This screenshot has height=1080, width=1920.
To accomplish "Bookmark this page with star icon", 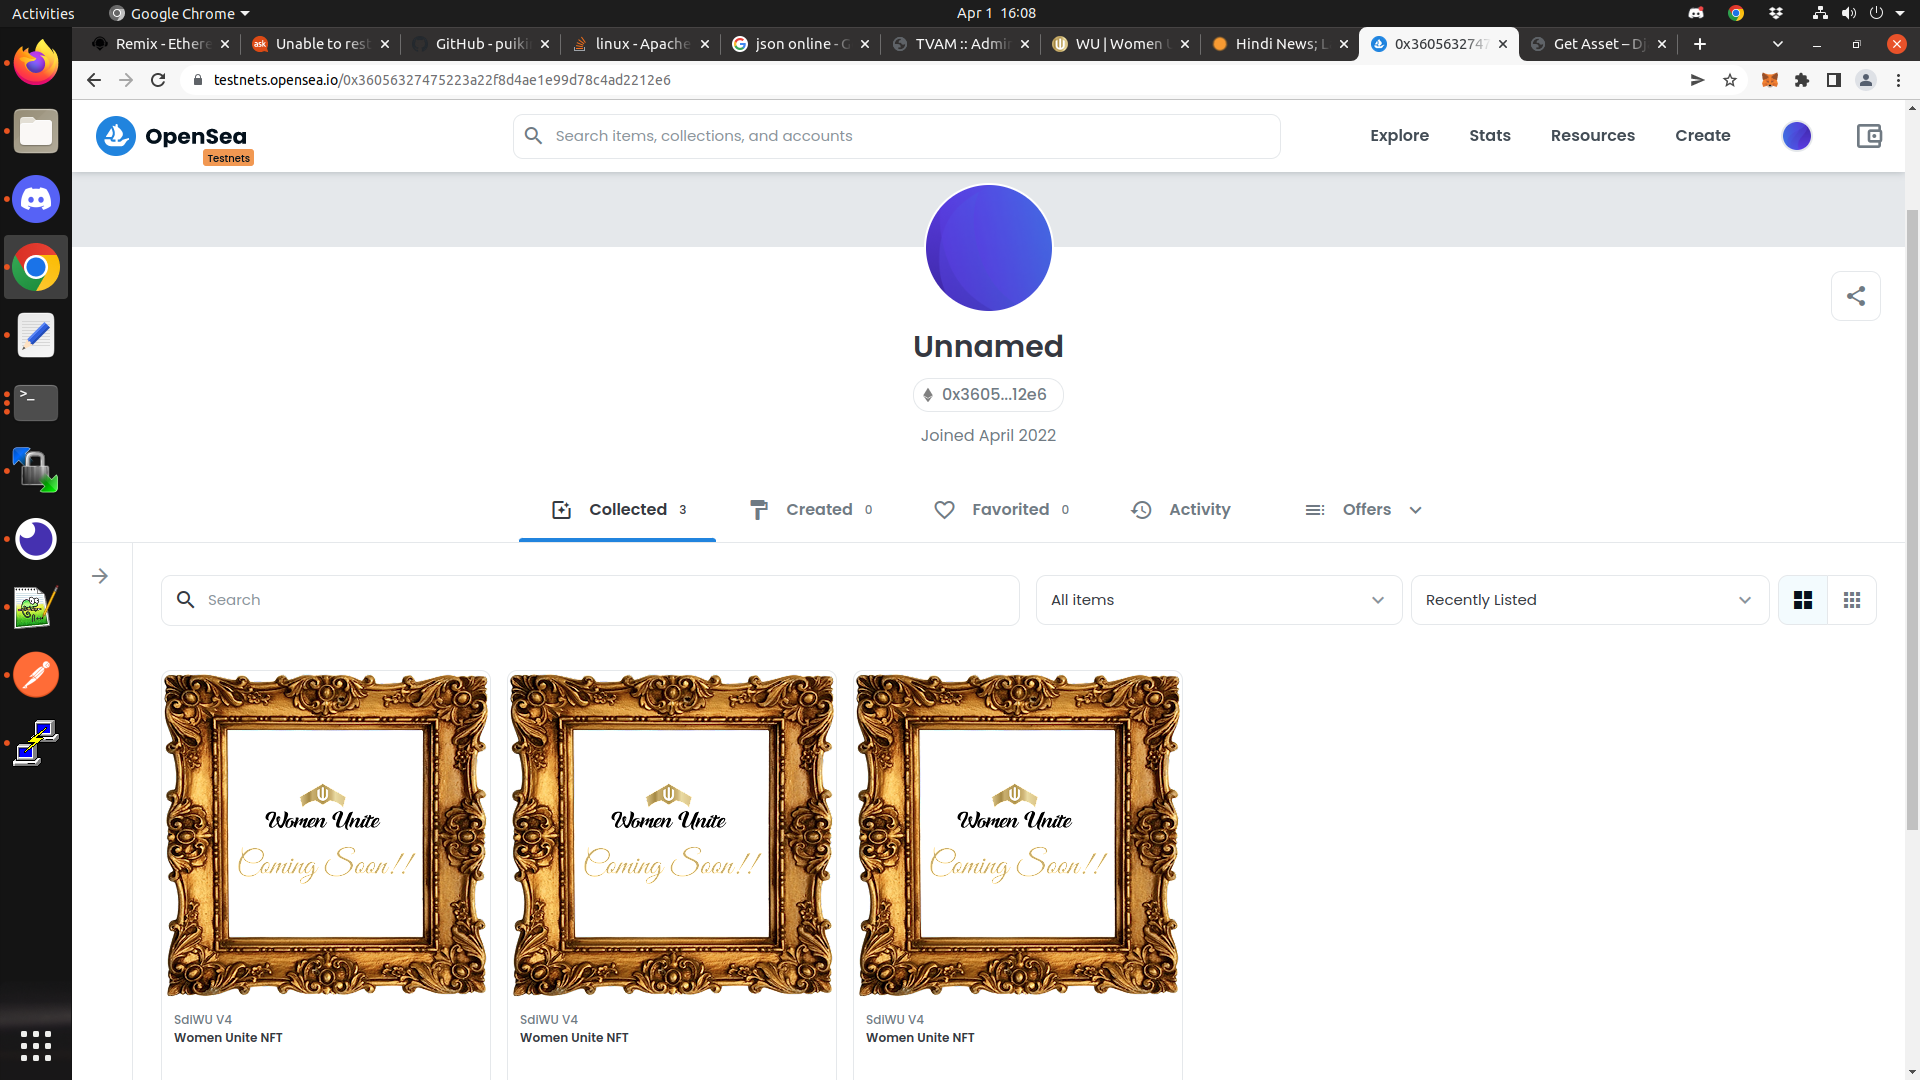I will (x=1730, y=80).
